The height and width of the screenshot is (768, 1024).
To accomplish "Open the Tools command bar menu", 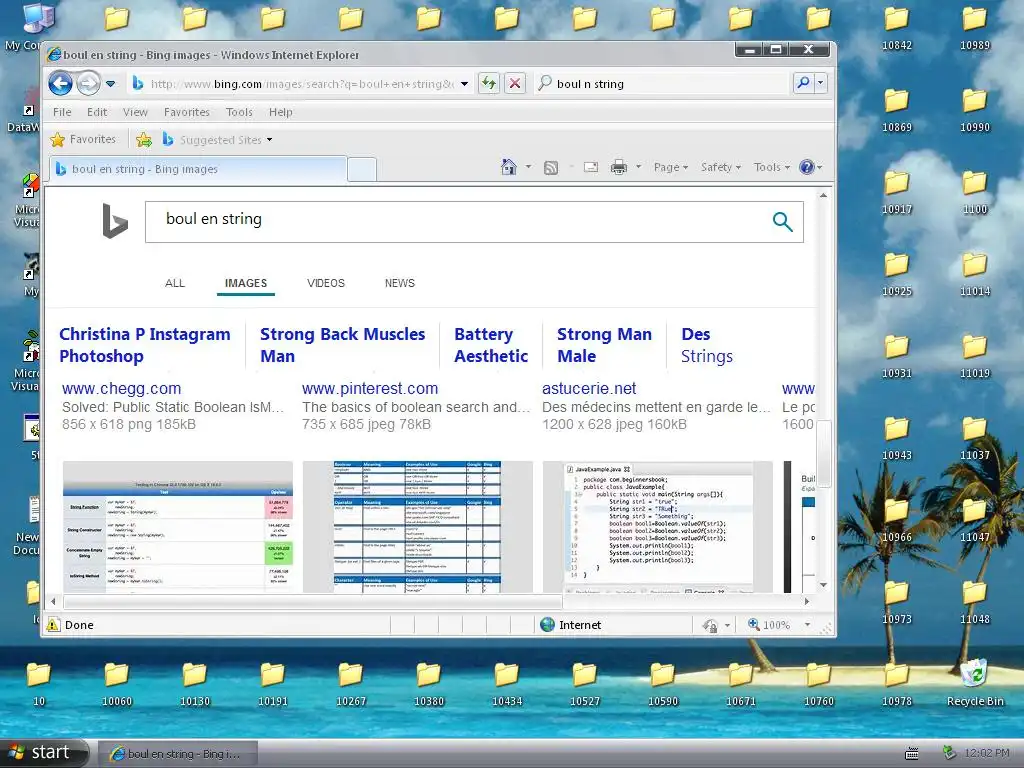I will coord(771,167).
